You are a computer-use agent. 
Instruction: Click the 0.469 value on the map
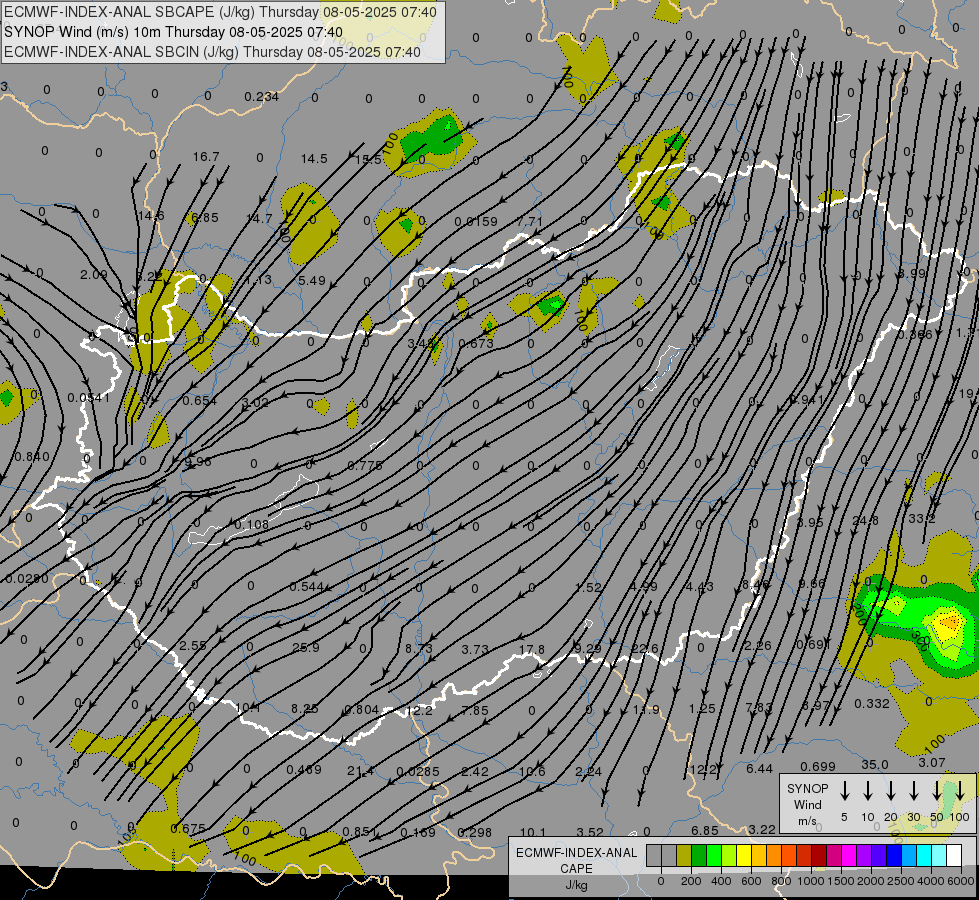[x=304, y=769]
